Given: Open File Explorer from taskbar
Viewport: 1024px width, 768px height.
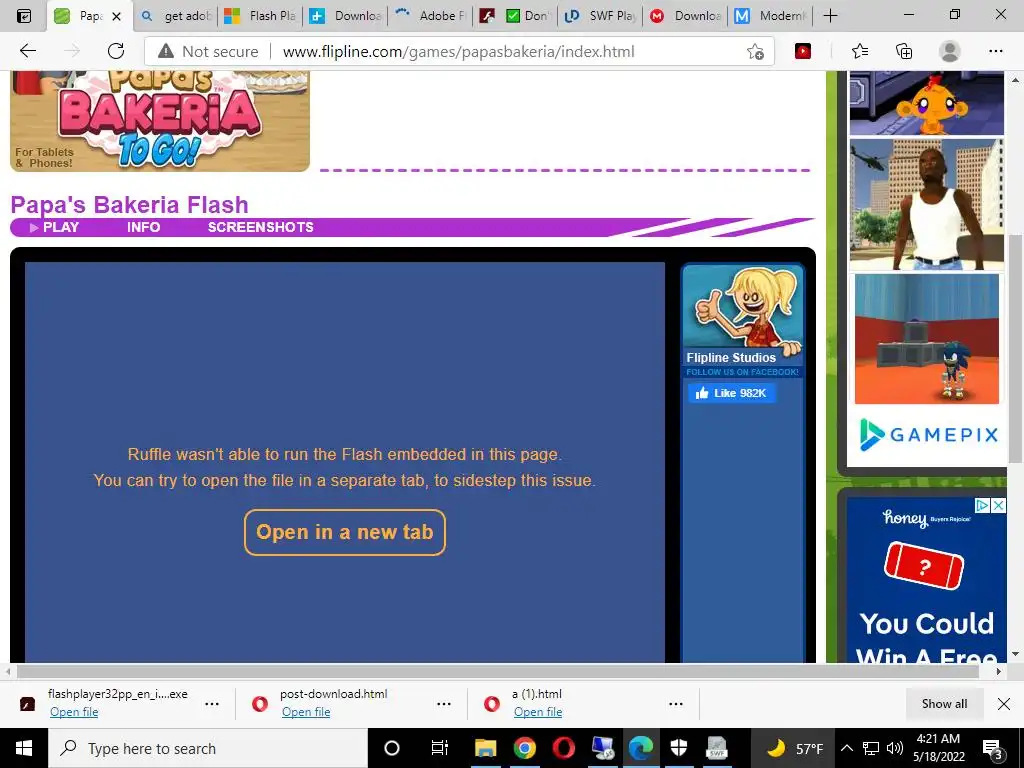Looking at the screenshot, I should pyautogui.click(x=485, y=748).
